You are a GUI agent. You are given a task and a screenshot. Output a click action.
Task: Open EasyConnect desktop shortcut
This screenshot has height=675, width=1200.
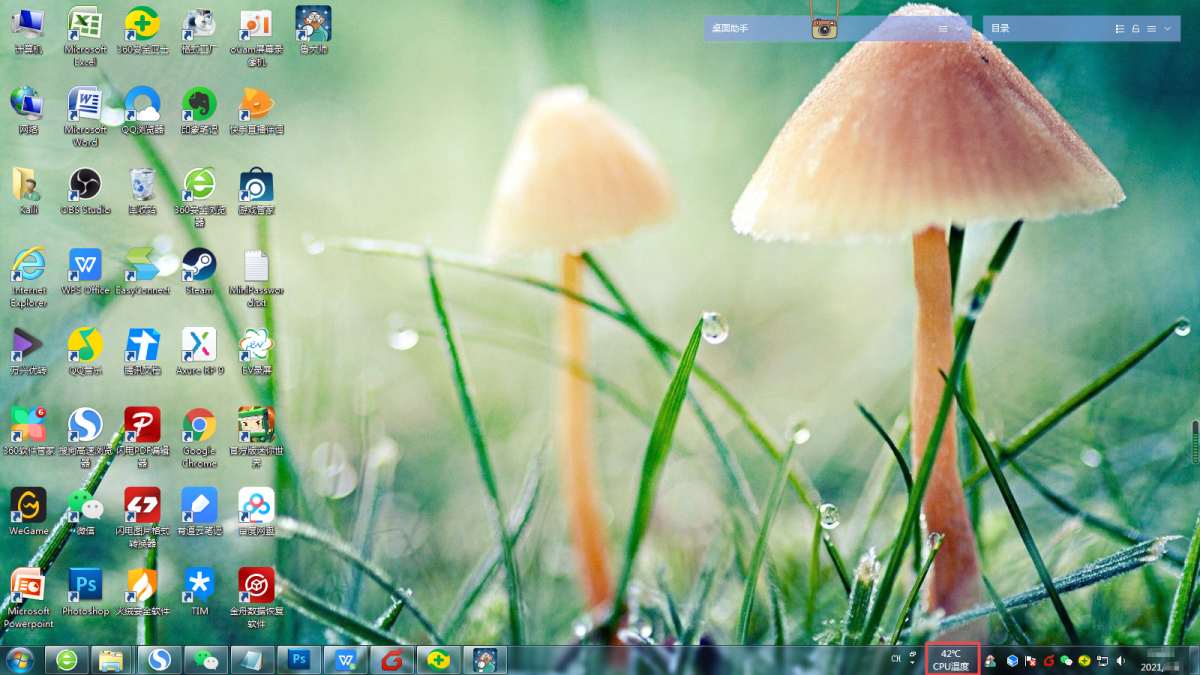pos(142,271)
